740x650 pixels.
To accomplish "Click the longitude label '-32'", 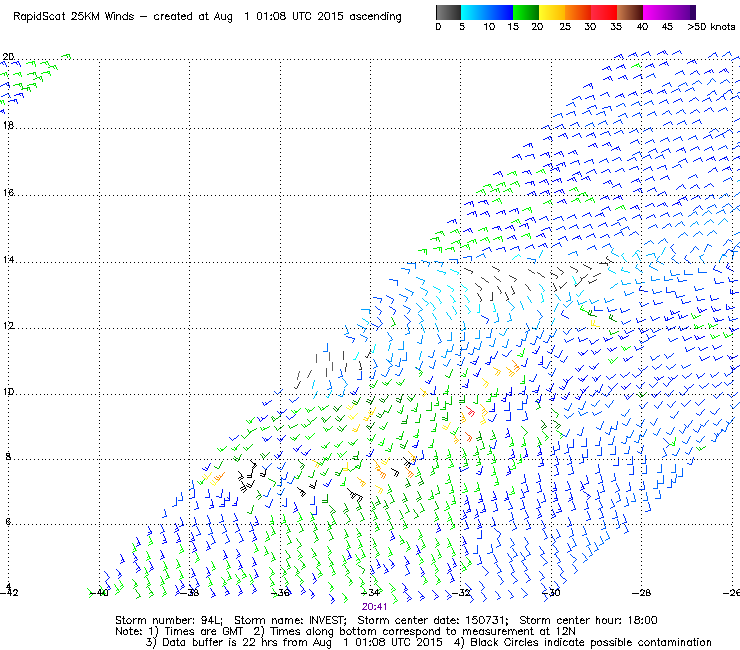I will pos(461,592).
